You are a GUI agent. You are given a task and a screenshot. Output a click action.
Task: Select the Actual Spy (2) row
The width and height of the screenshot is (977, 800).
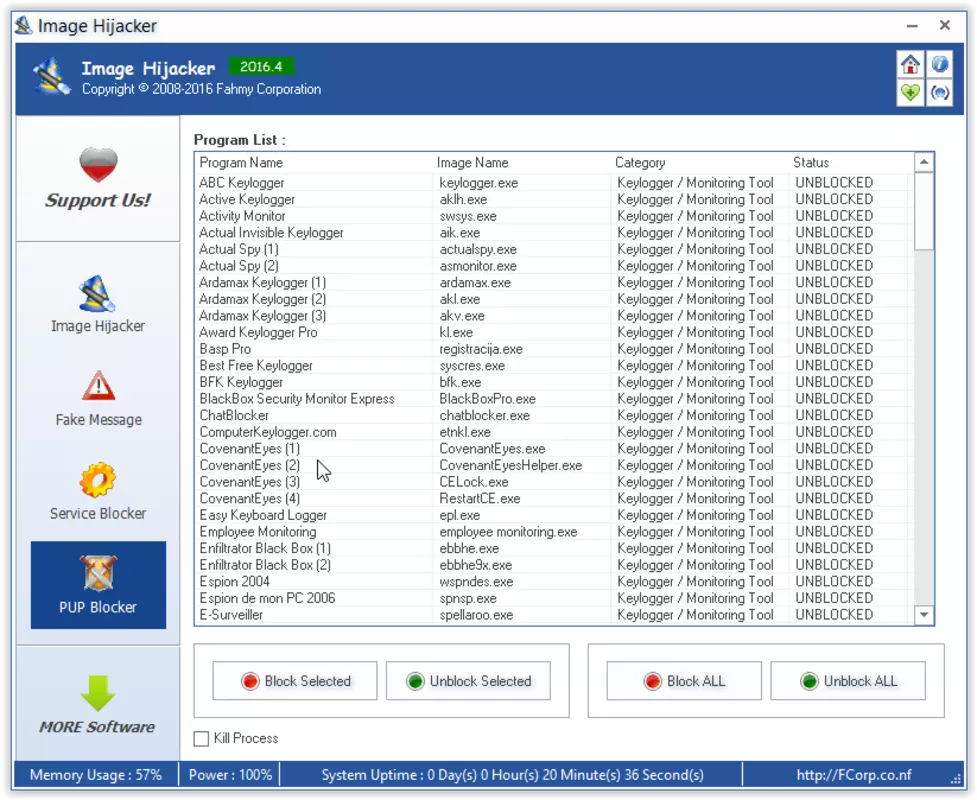pos(554,266)
